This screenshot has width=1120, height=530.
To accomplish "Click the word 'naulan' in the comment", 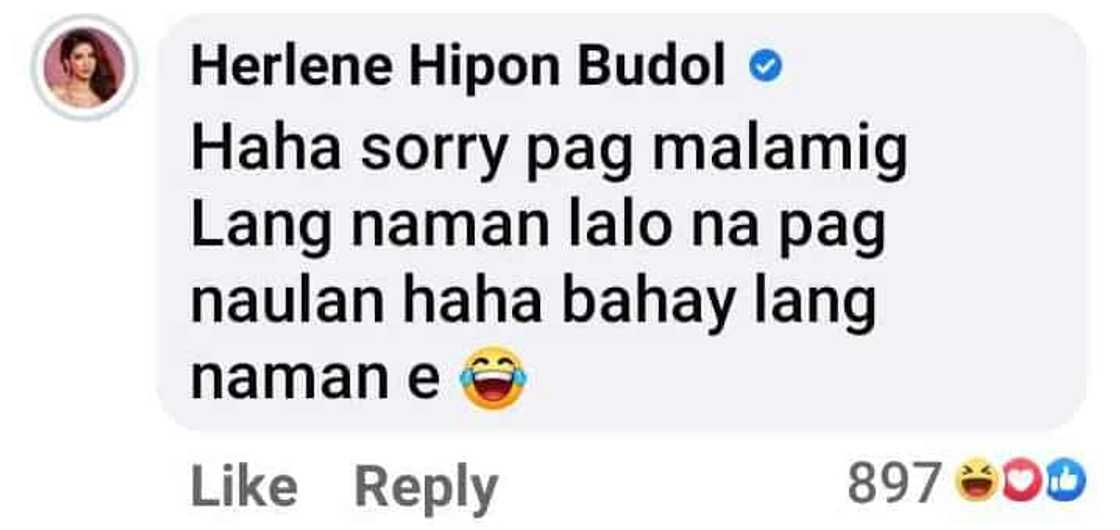I will [288, 303].
